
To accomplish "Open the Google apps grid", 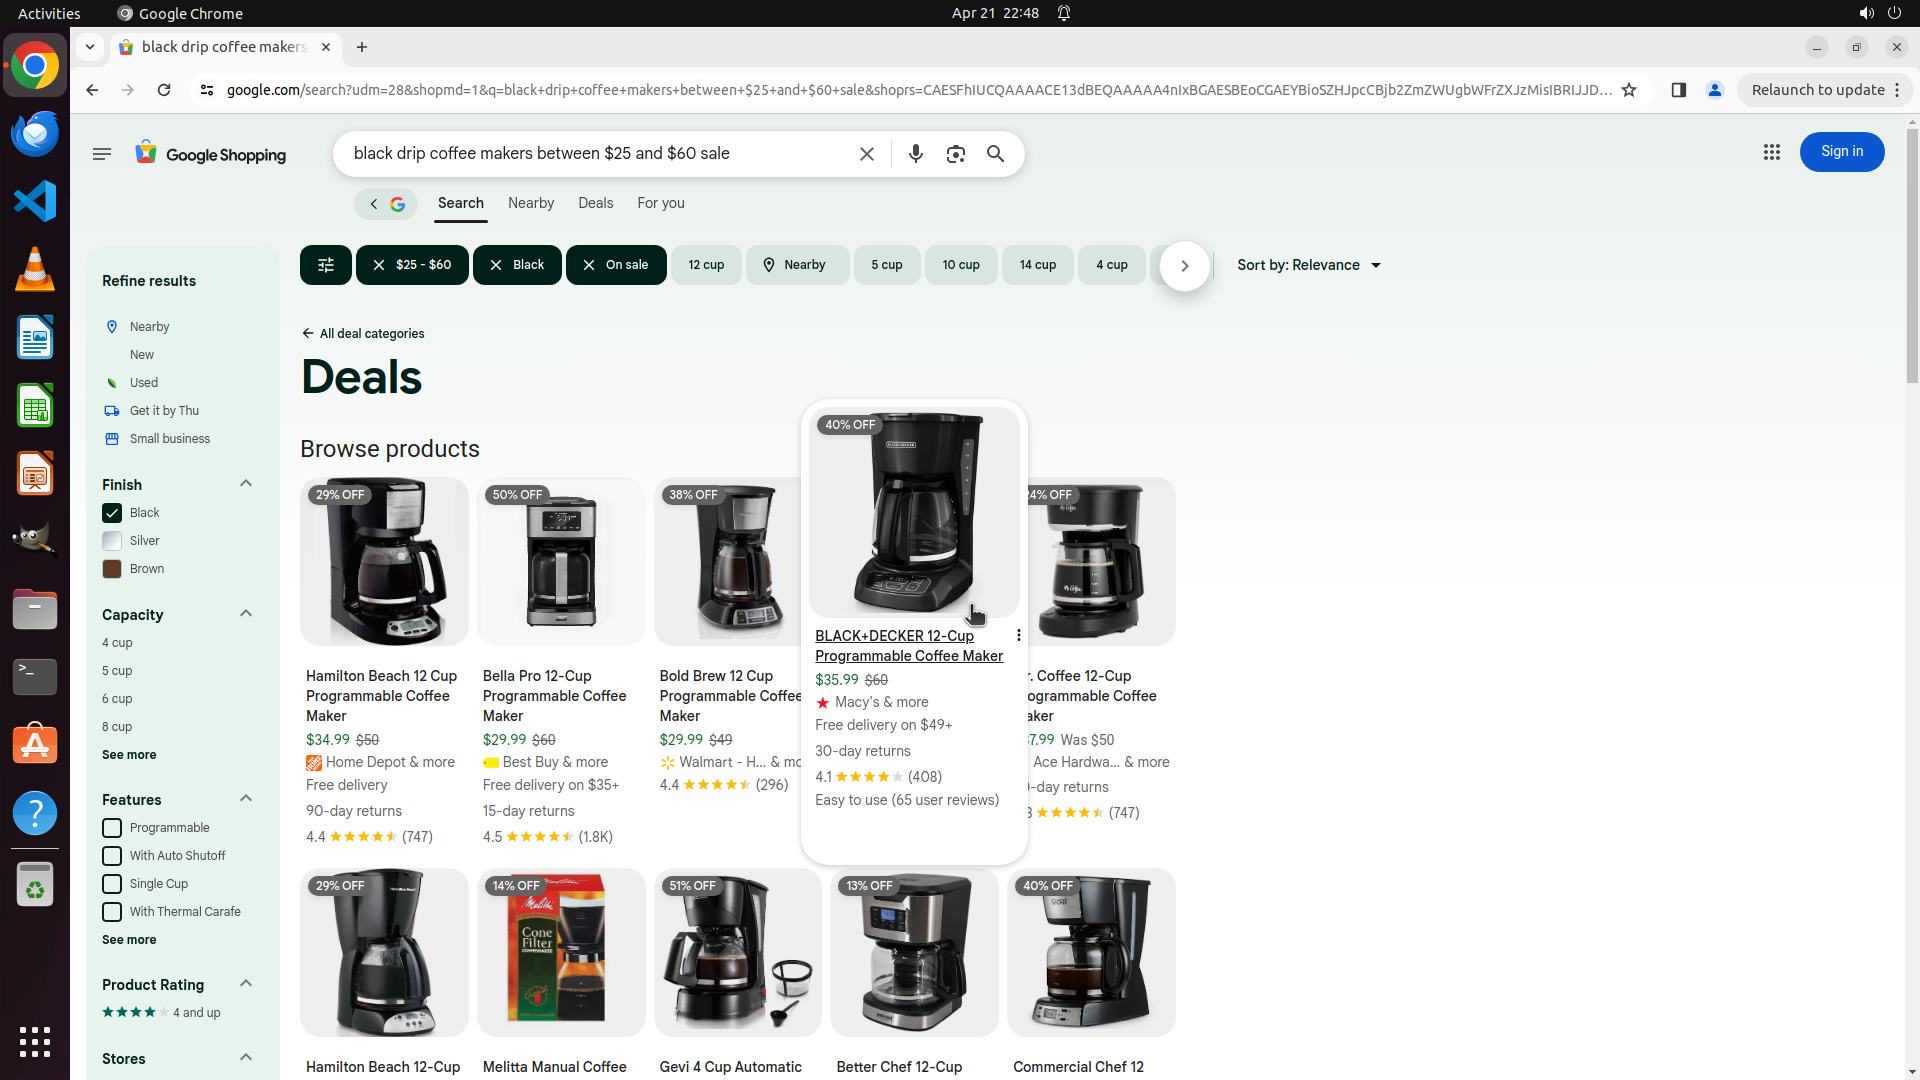I will click(x=1771, y=153).
